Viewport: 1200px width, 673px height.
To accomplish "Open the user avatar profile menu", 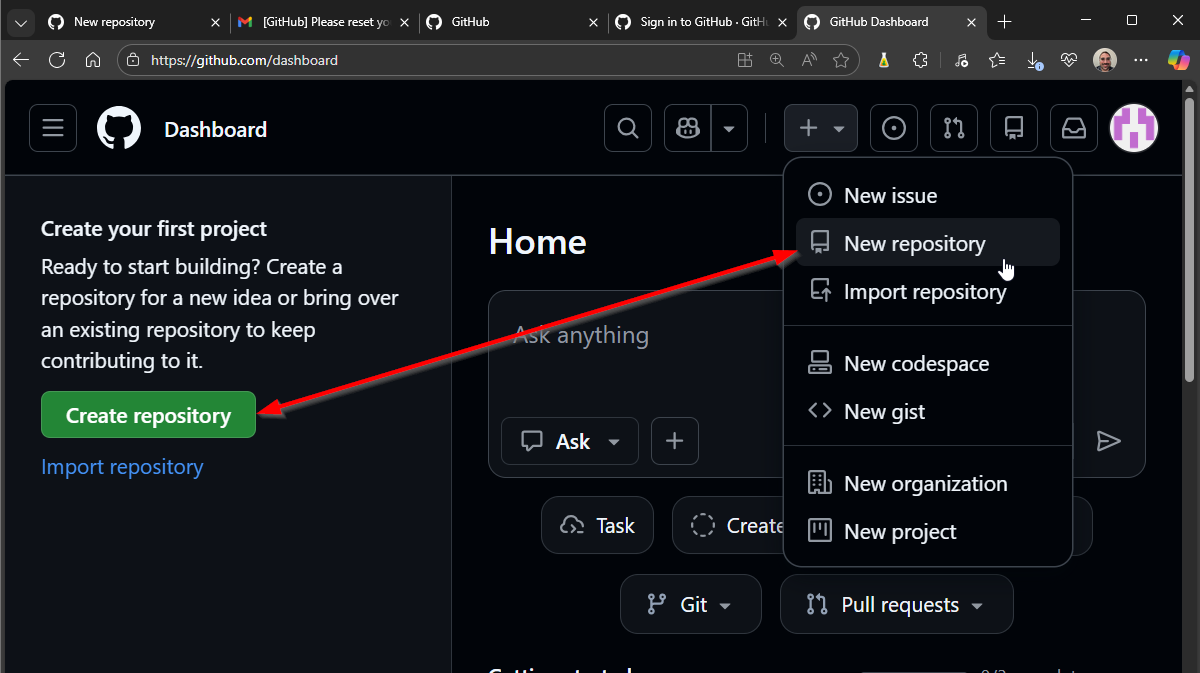I will click(x=1134, y=128).
